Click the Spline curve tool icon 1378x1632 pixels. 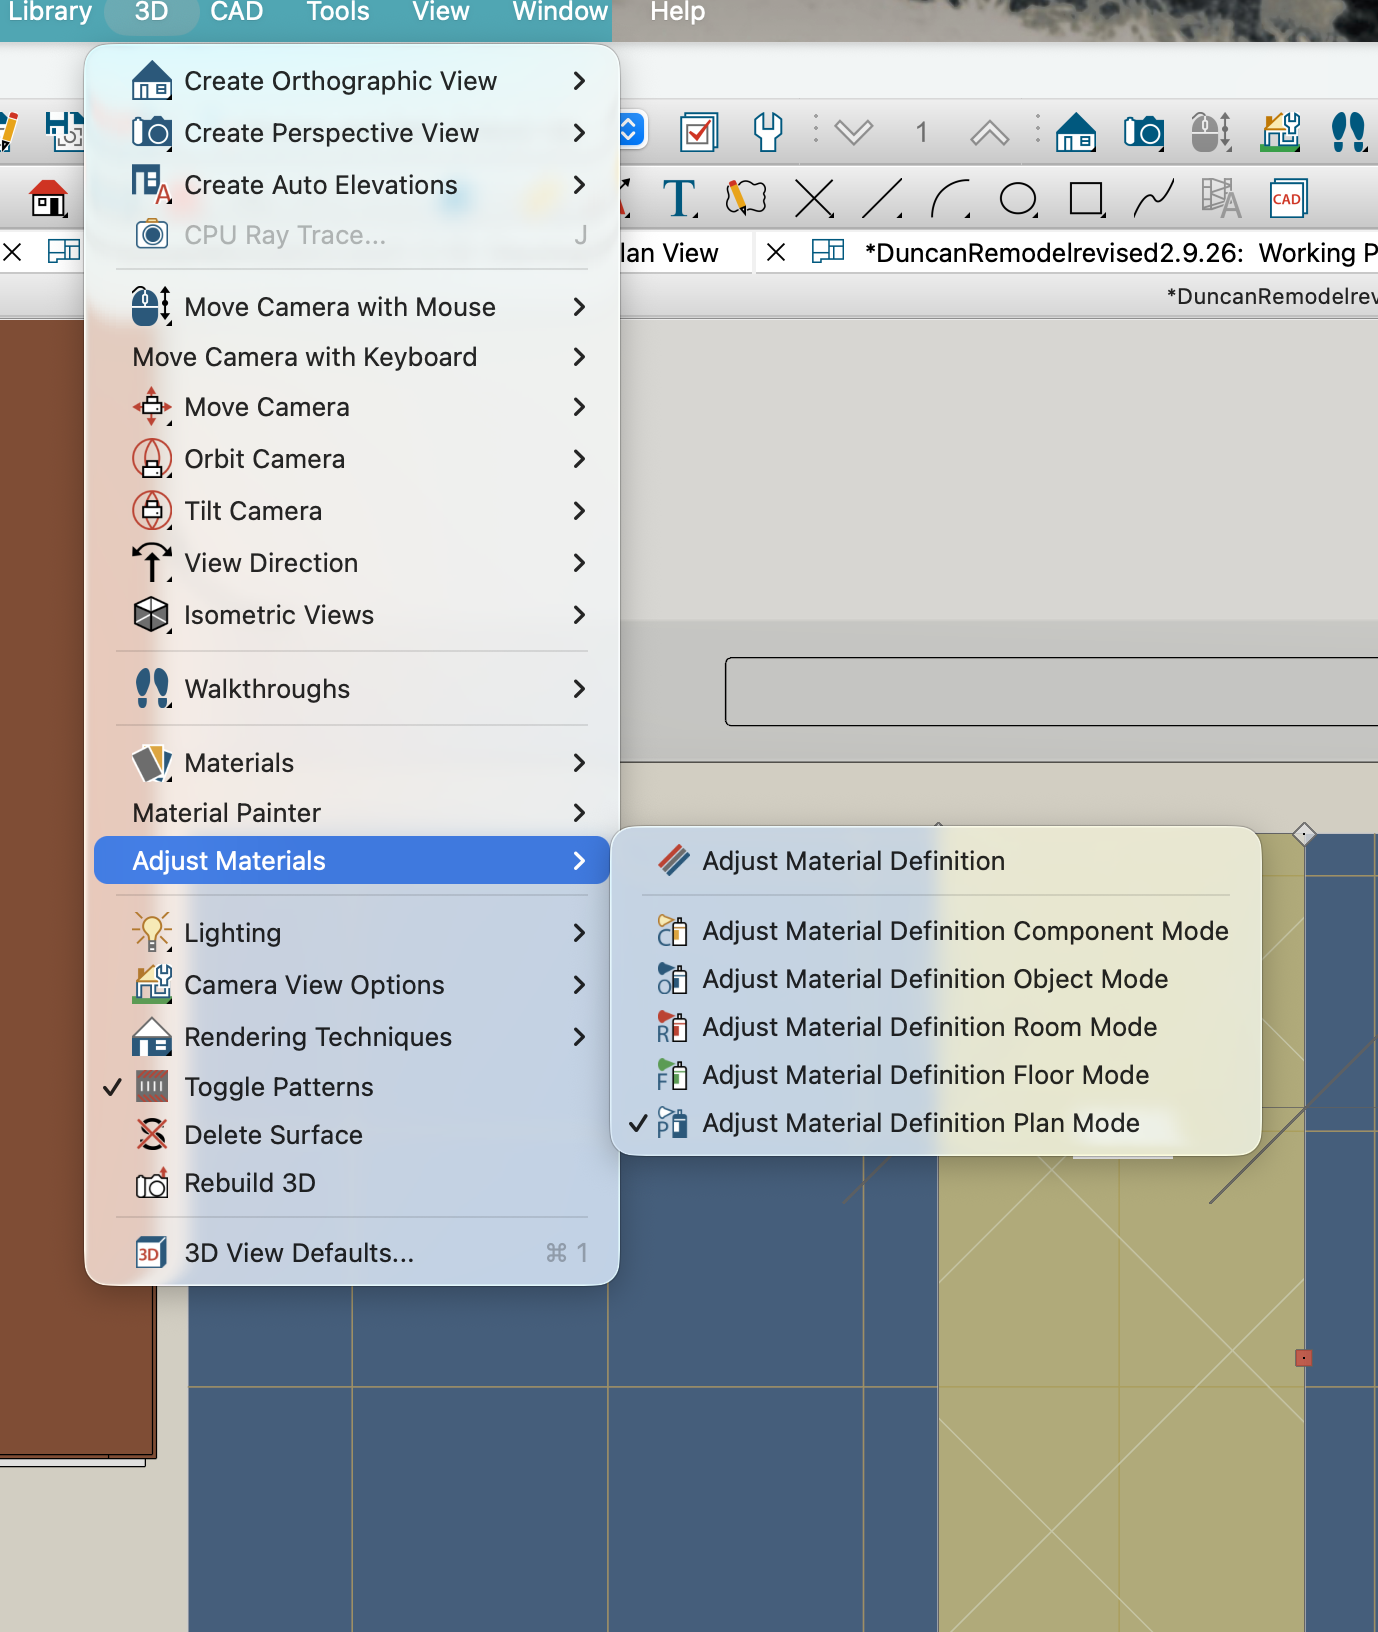click(1153, 199)
